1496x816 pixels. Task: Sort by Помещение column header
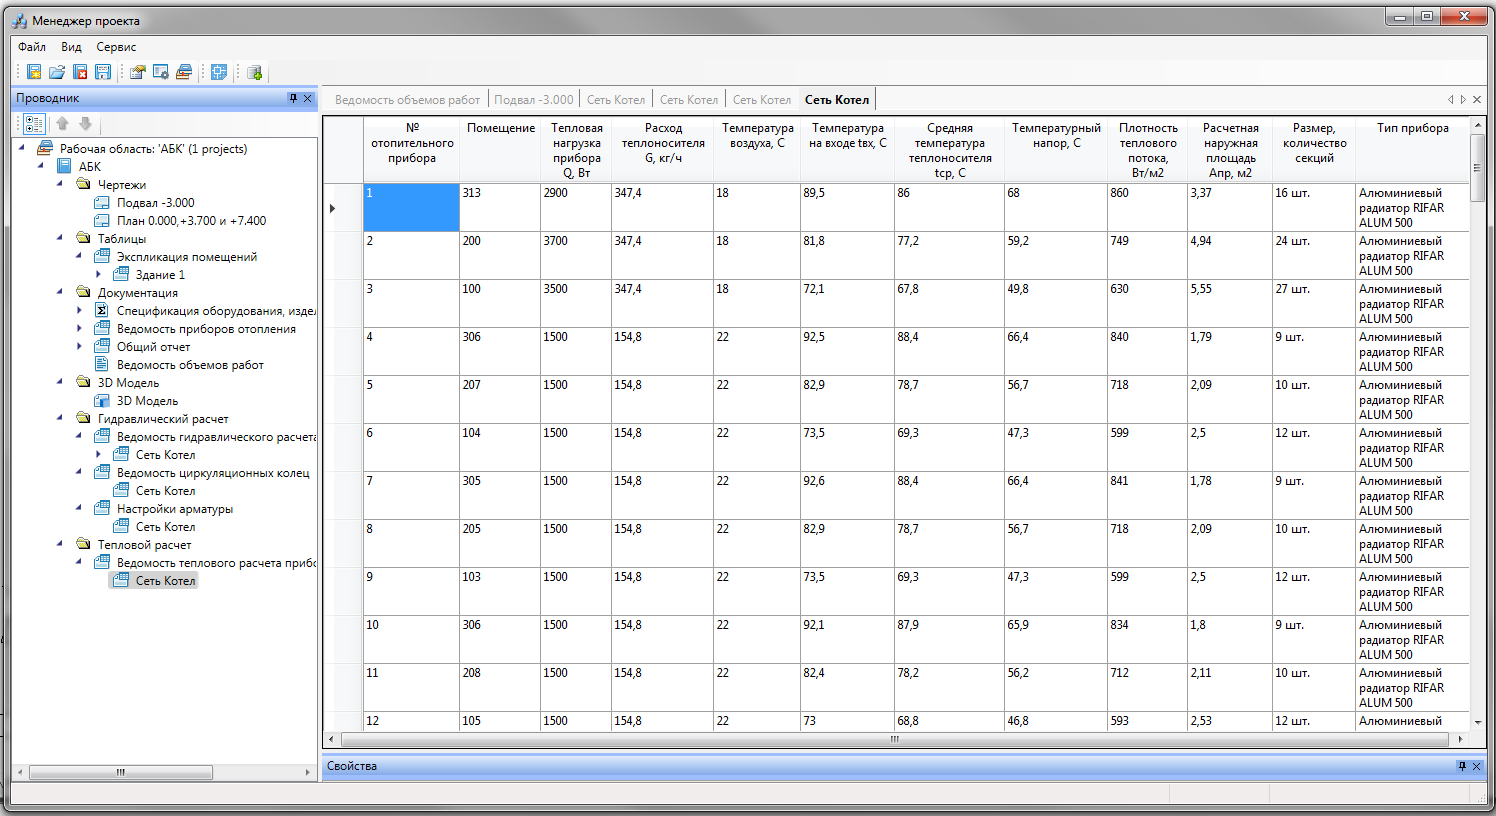point(500,128)
